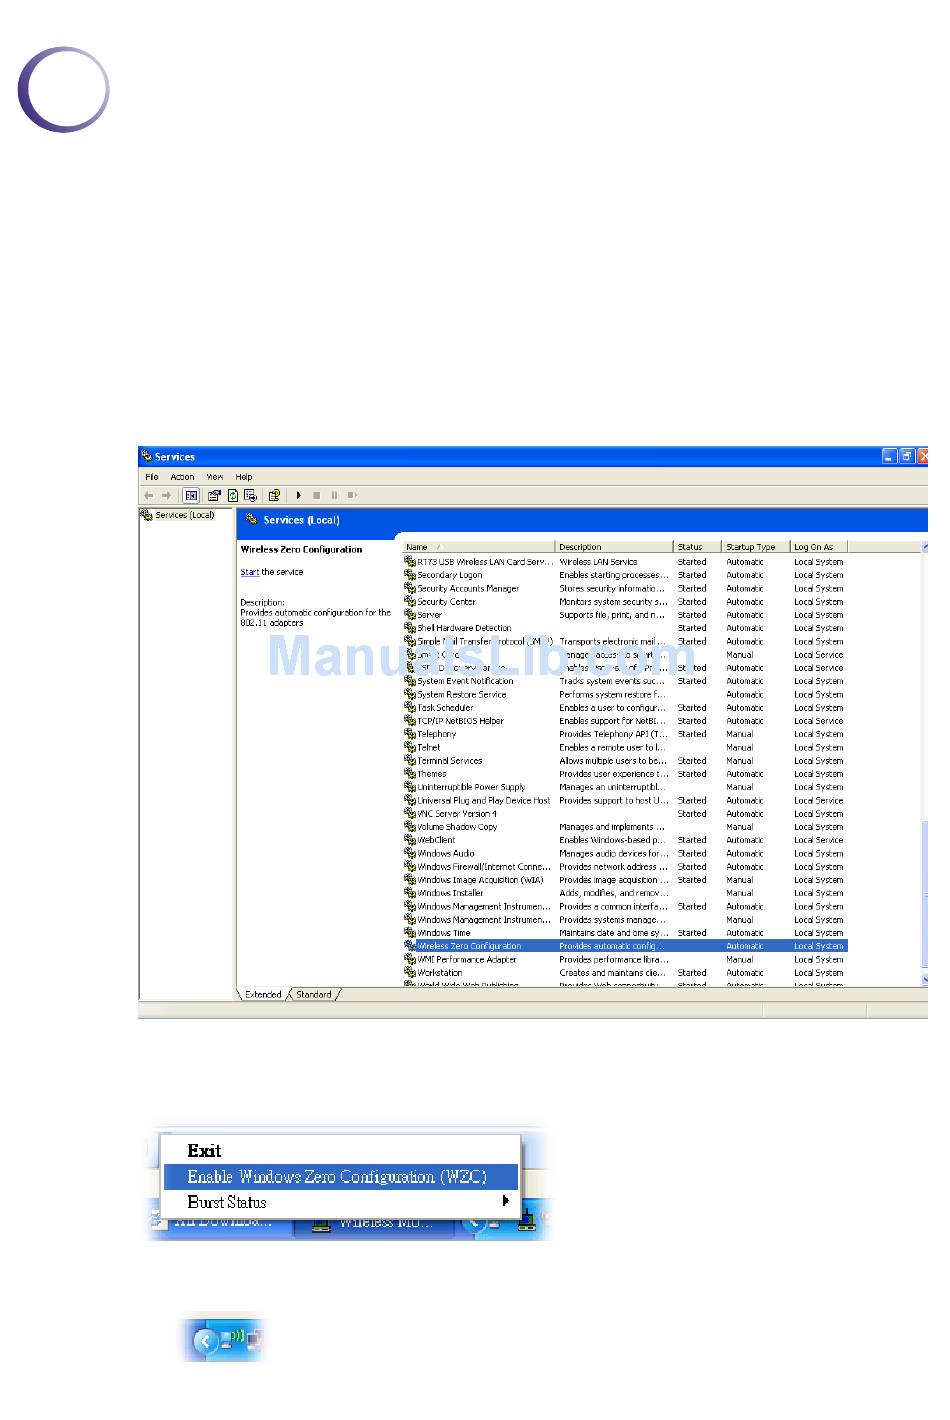Click the Export List toolbar icon
This screenshot has height=1420, width=950.
click(250, 495)
